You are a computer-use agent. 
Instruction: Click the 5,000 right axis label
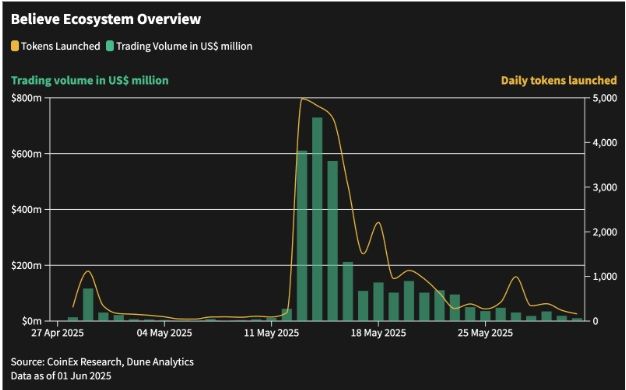point(601,98)
